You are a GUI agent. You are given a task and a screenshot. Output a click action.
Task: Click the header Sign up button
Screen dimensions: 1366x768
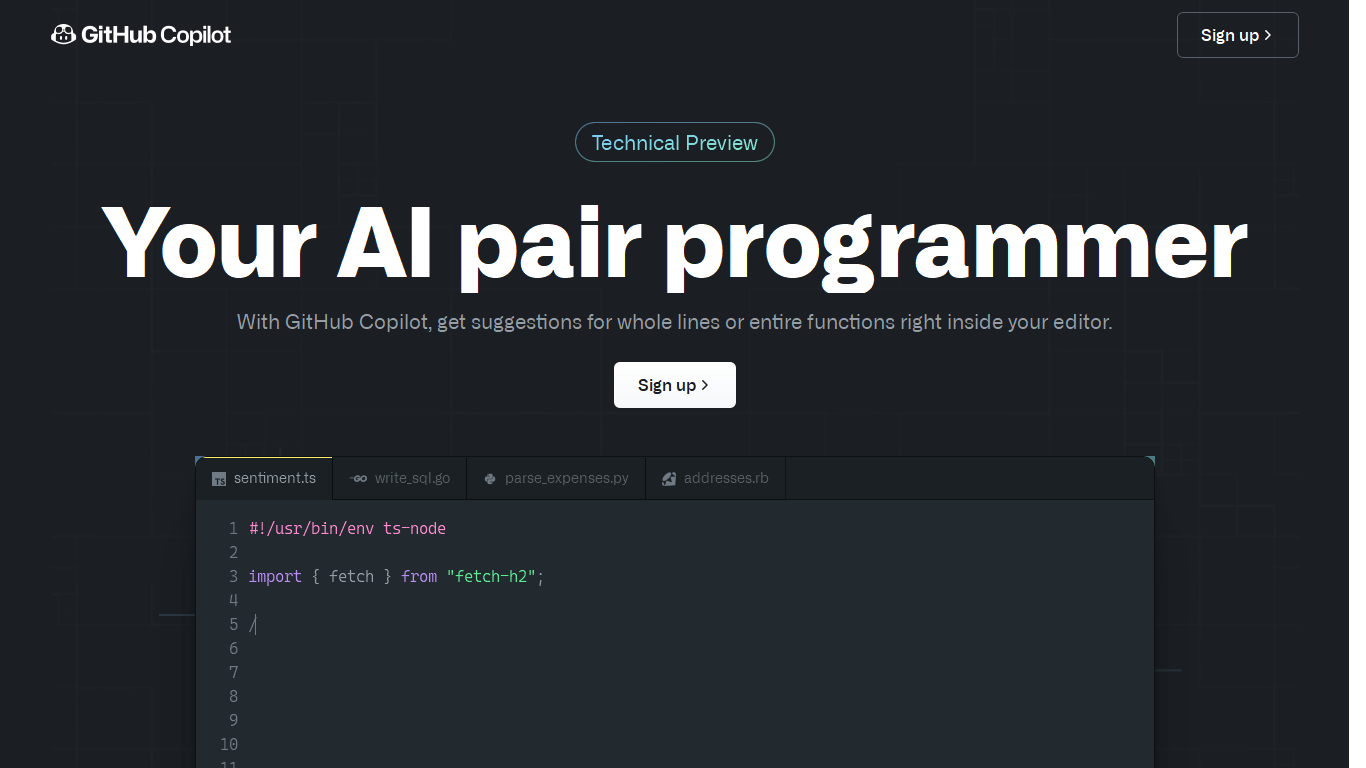coord(1237,35)
